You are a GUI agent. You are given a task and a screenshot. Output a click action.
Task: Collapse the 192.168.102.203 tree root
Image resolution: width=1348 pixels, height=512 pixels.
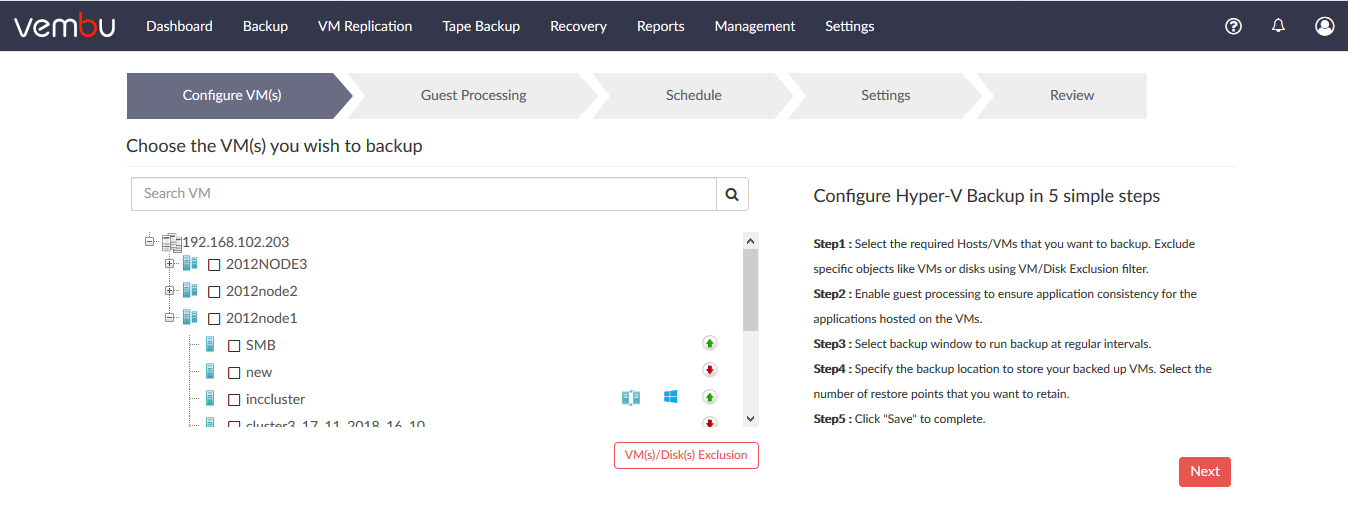coord(150,241)
